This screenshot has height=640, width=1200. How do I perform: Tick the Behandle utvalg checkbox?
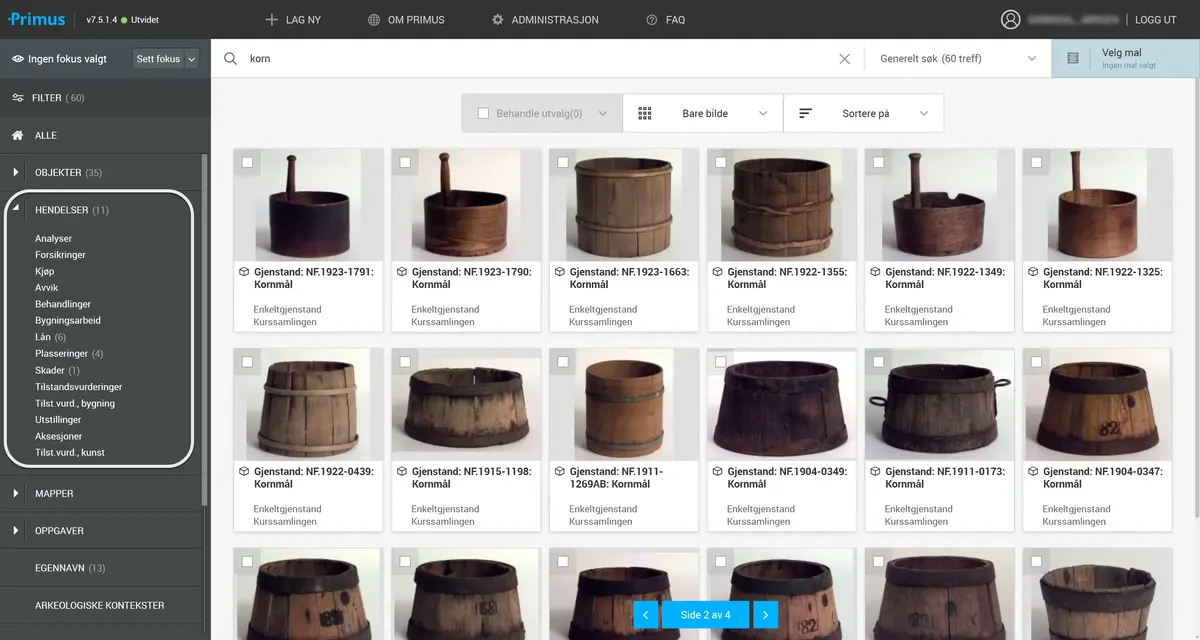(483, 114)
